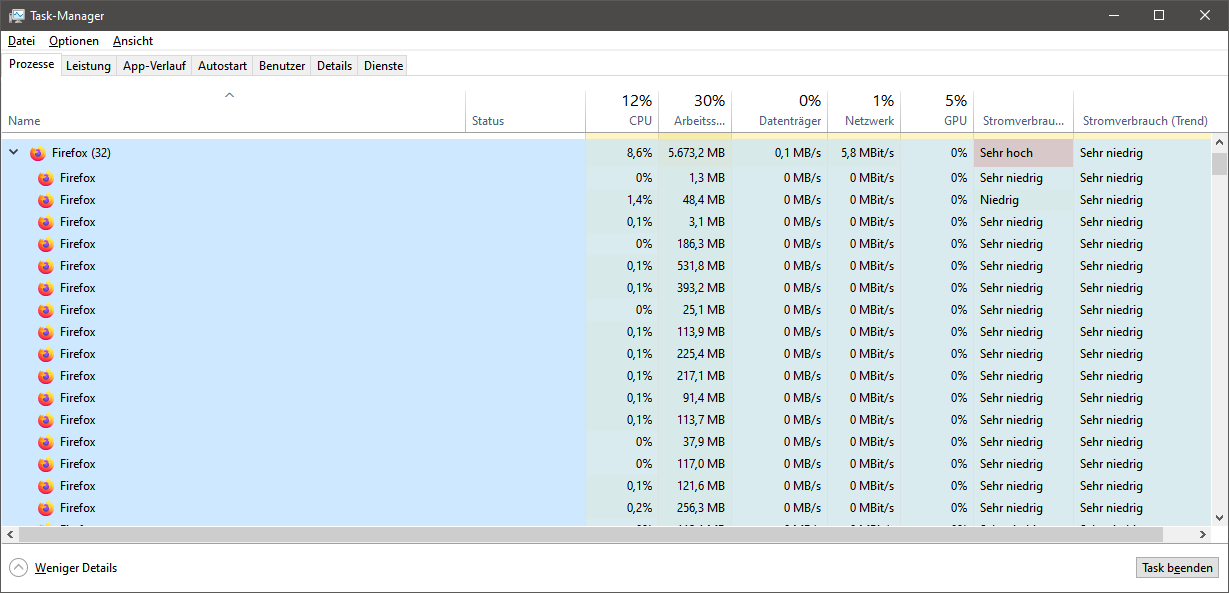Screen dimensions: 1229x593
Task: Click the horizontal scrollbar thumb
Action: click(x=589, y=535)
